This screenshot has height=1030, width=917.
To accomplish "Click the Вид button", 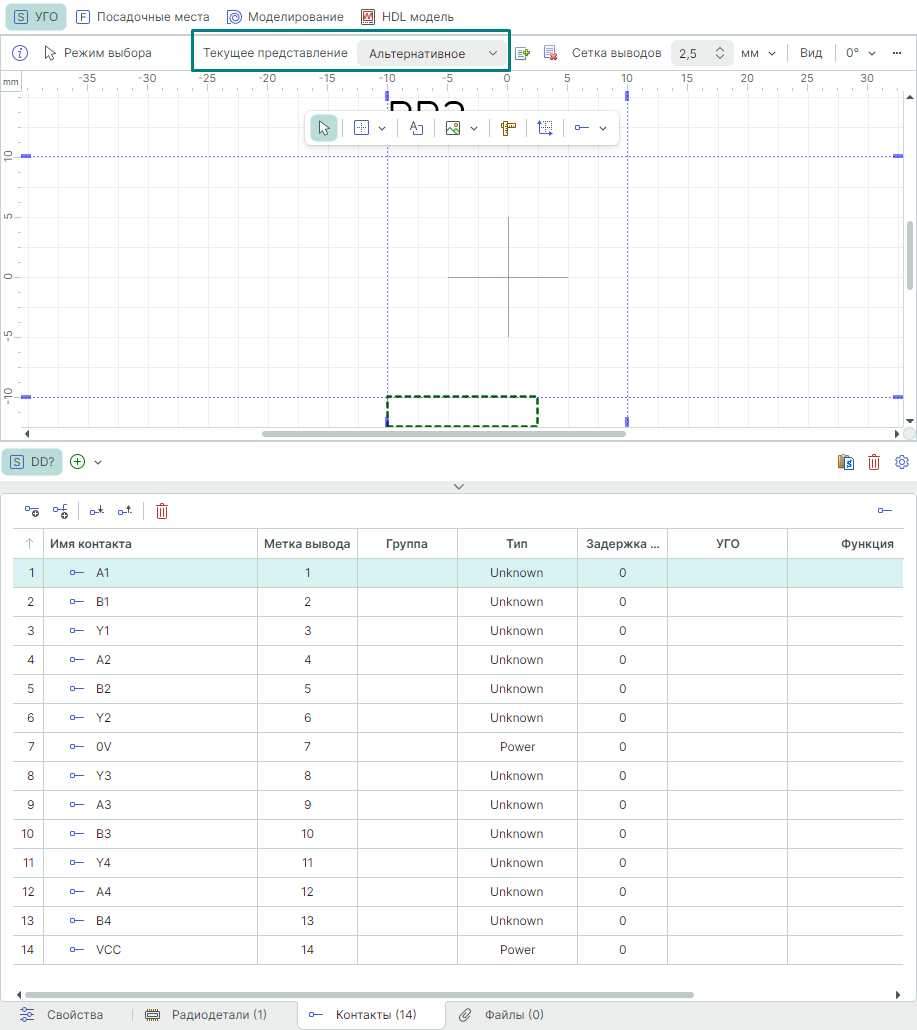I will pos(811,53).
